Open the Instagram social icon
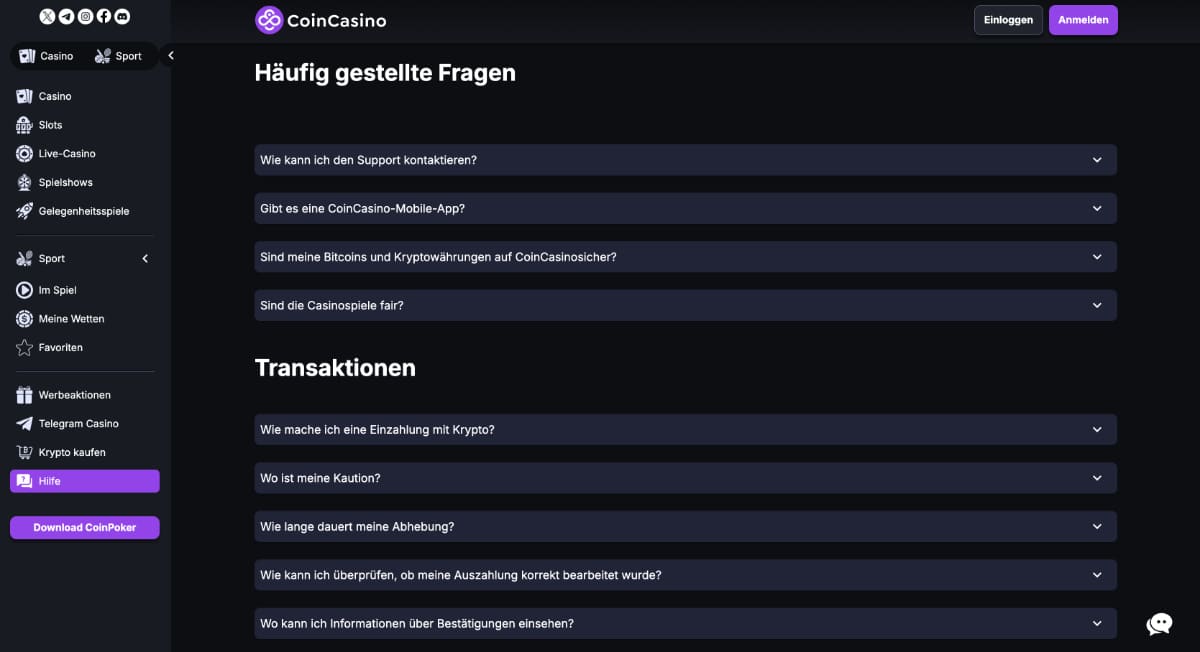 pyautogui.click(x=85, y=16)
